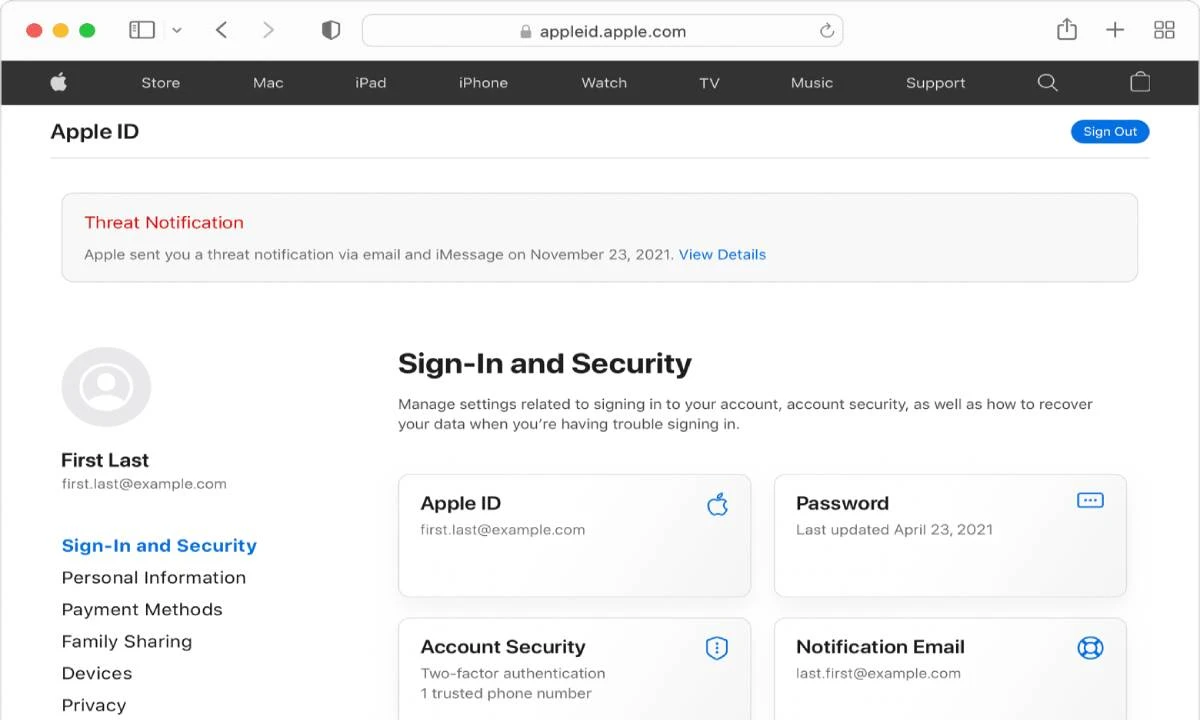Click the 1 trusted phone number text
This screenshot has height=720, width=1200.
[x=506, y=693]
